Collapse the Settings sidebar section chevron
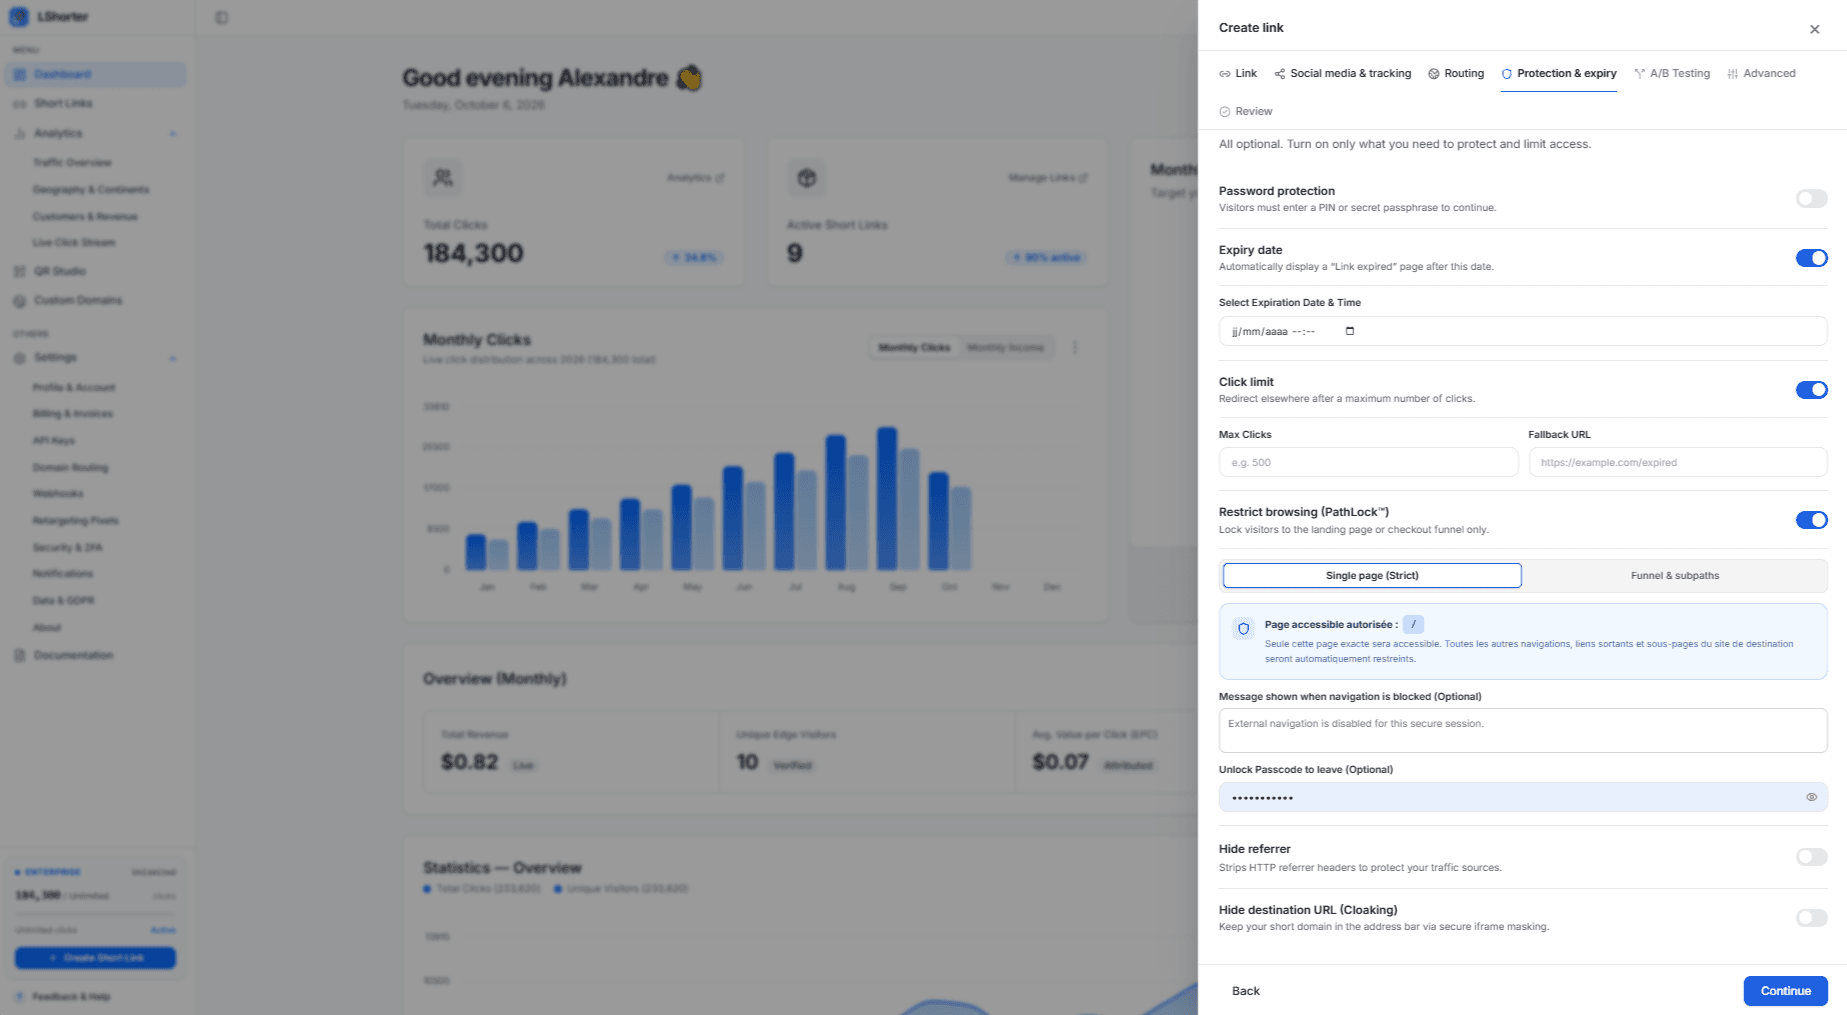Screen dimensions: 1847x1015 point(172,358)
